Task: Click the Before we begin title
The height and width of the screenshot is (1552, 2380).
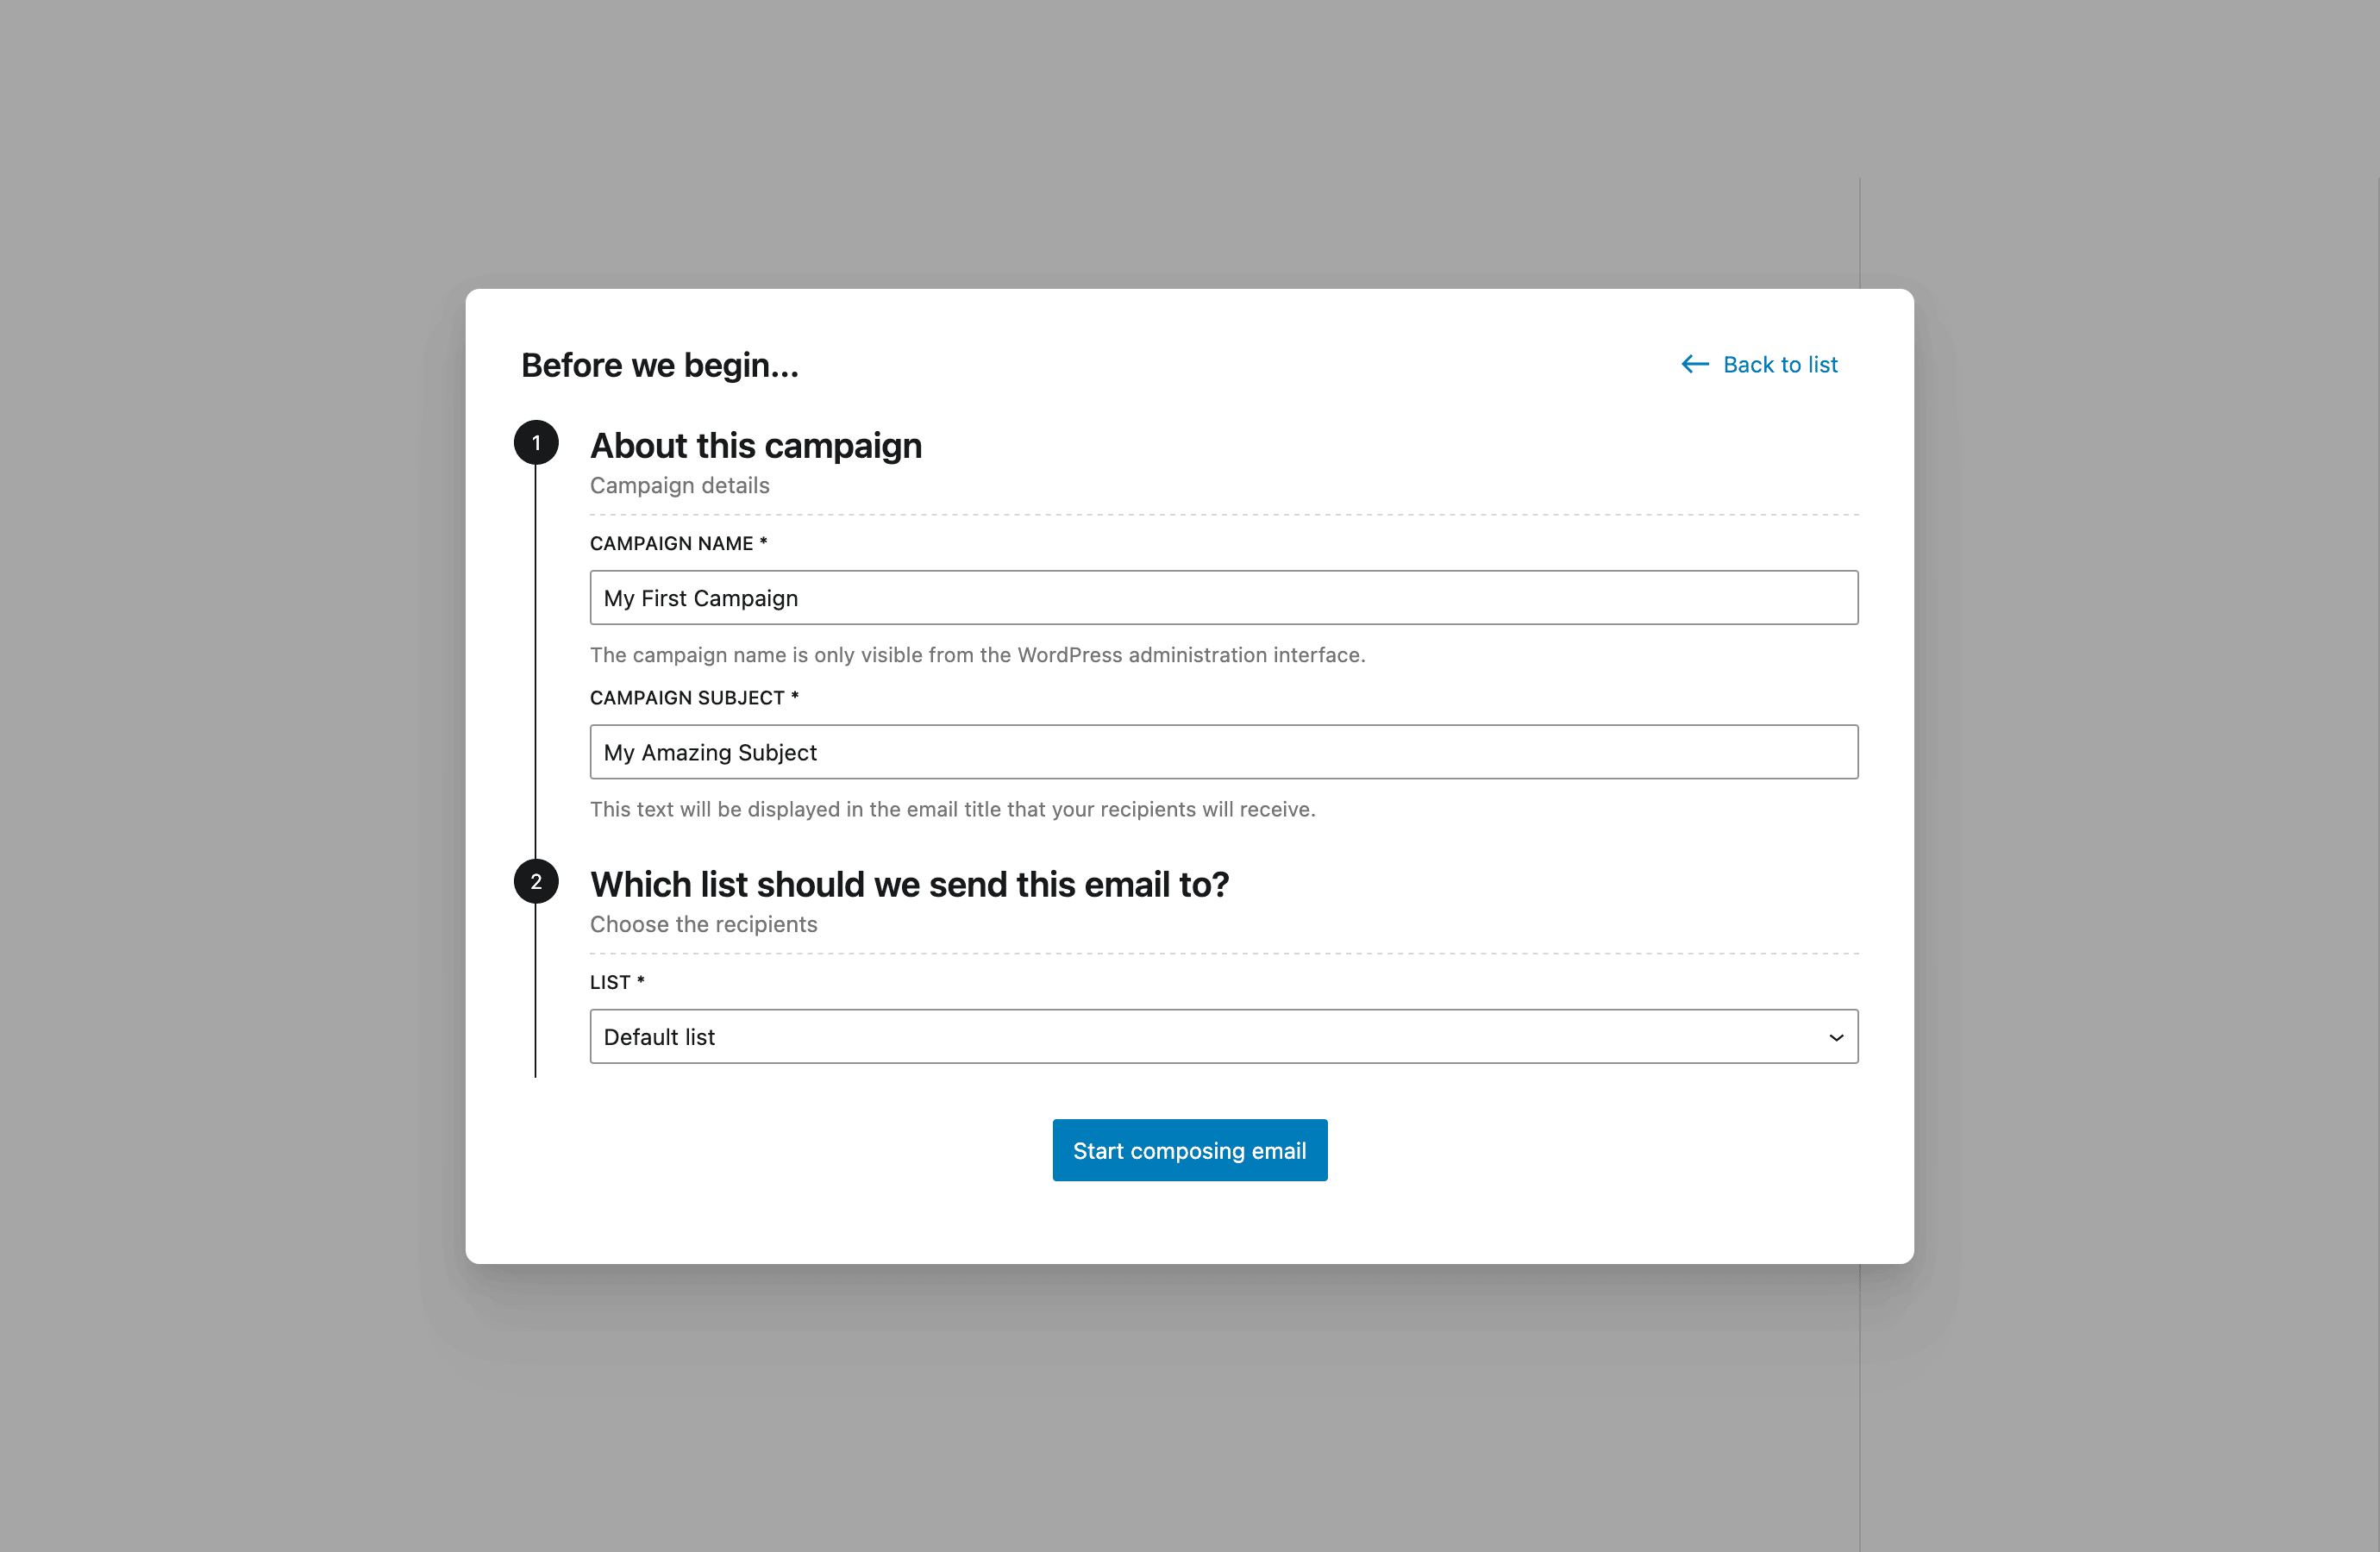Action: point(659,365)
